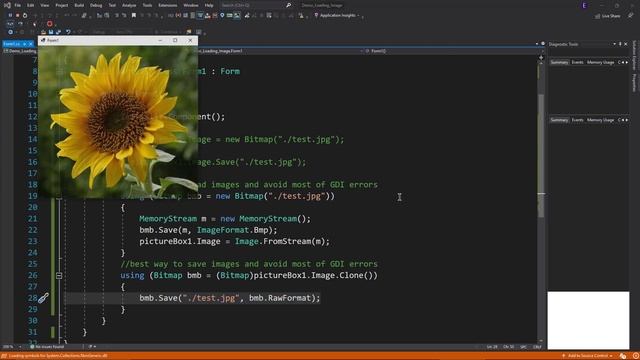Open the Diagnostic Tools window options dropdown
This screenshot has height=360, width=640.
[614, 44]
